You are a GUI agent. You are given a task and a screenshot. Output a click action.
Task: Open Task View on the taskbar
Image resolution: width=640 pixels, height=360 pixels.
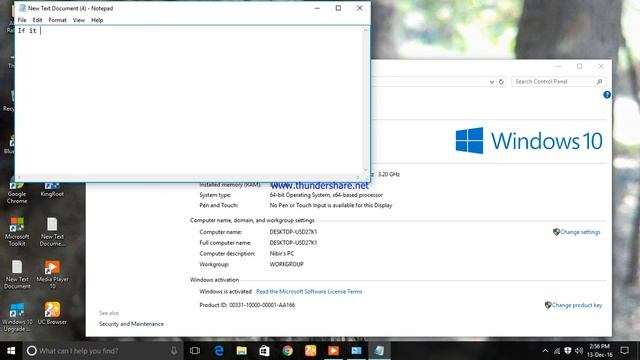click(195, 351)
